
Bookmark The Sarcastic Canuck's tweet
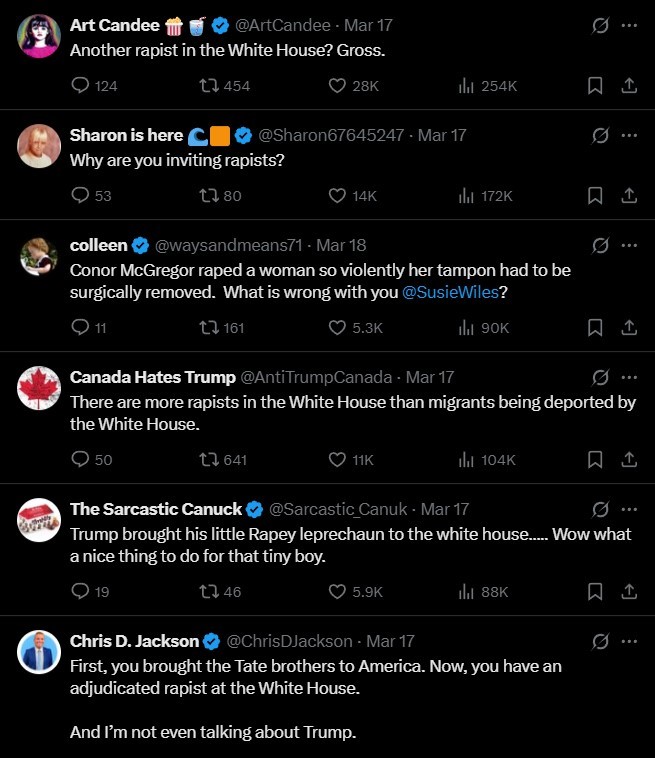pos(595,592)
